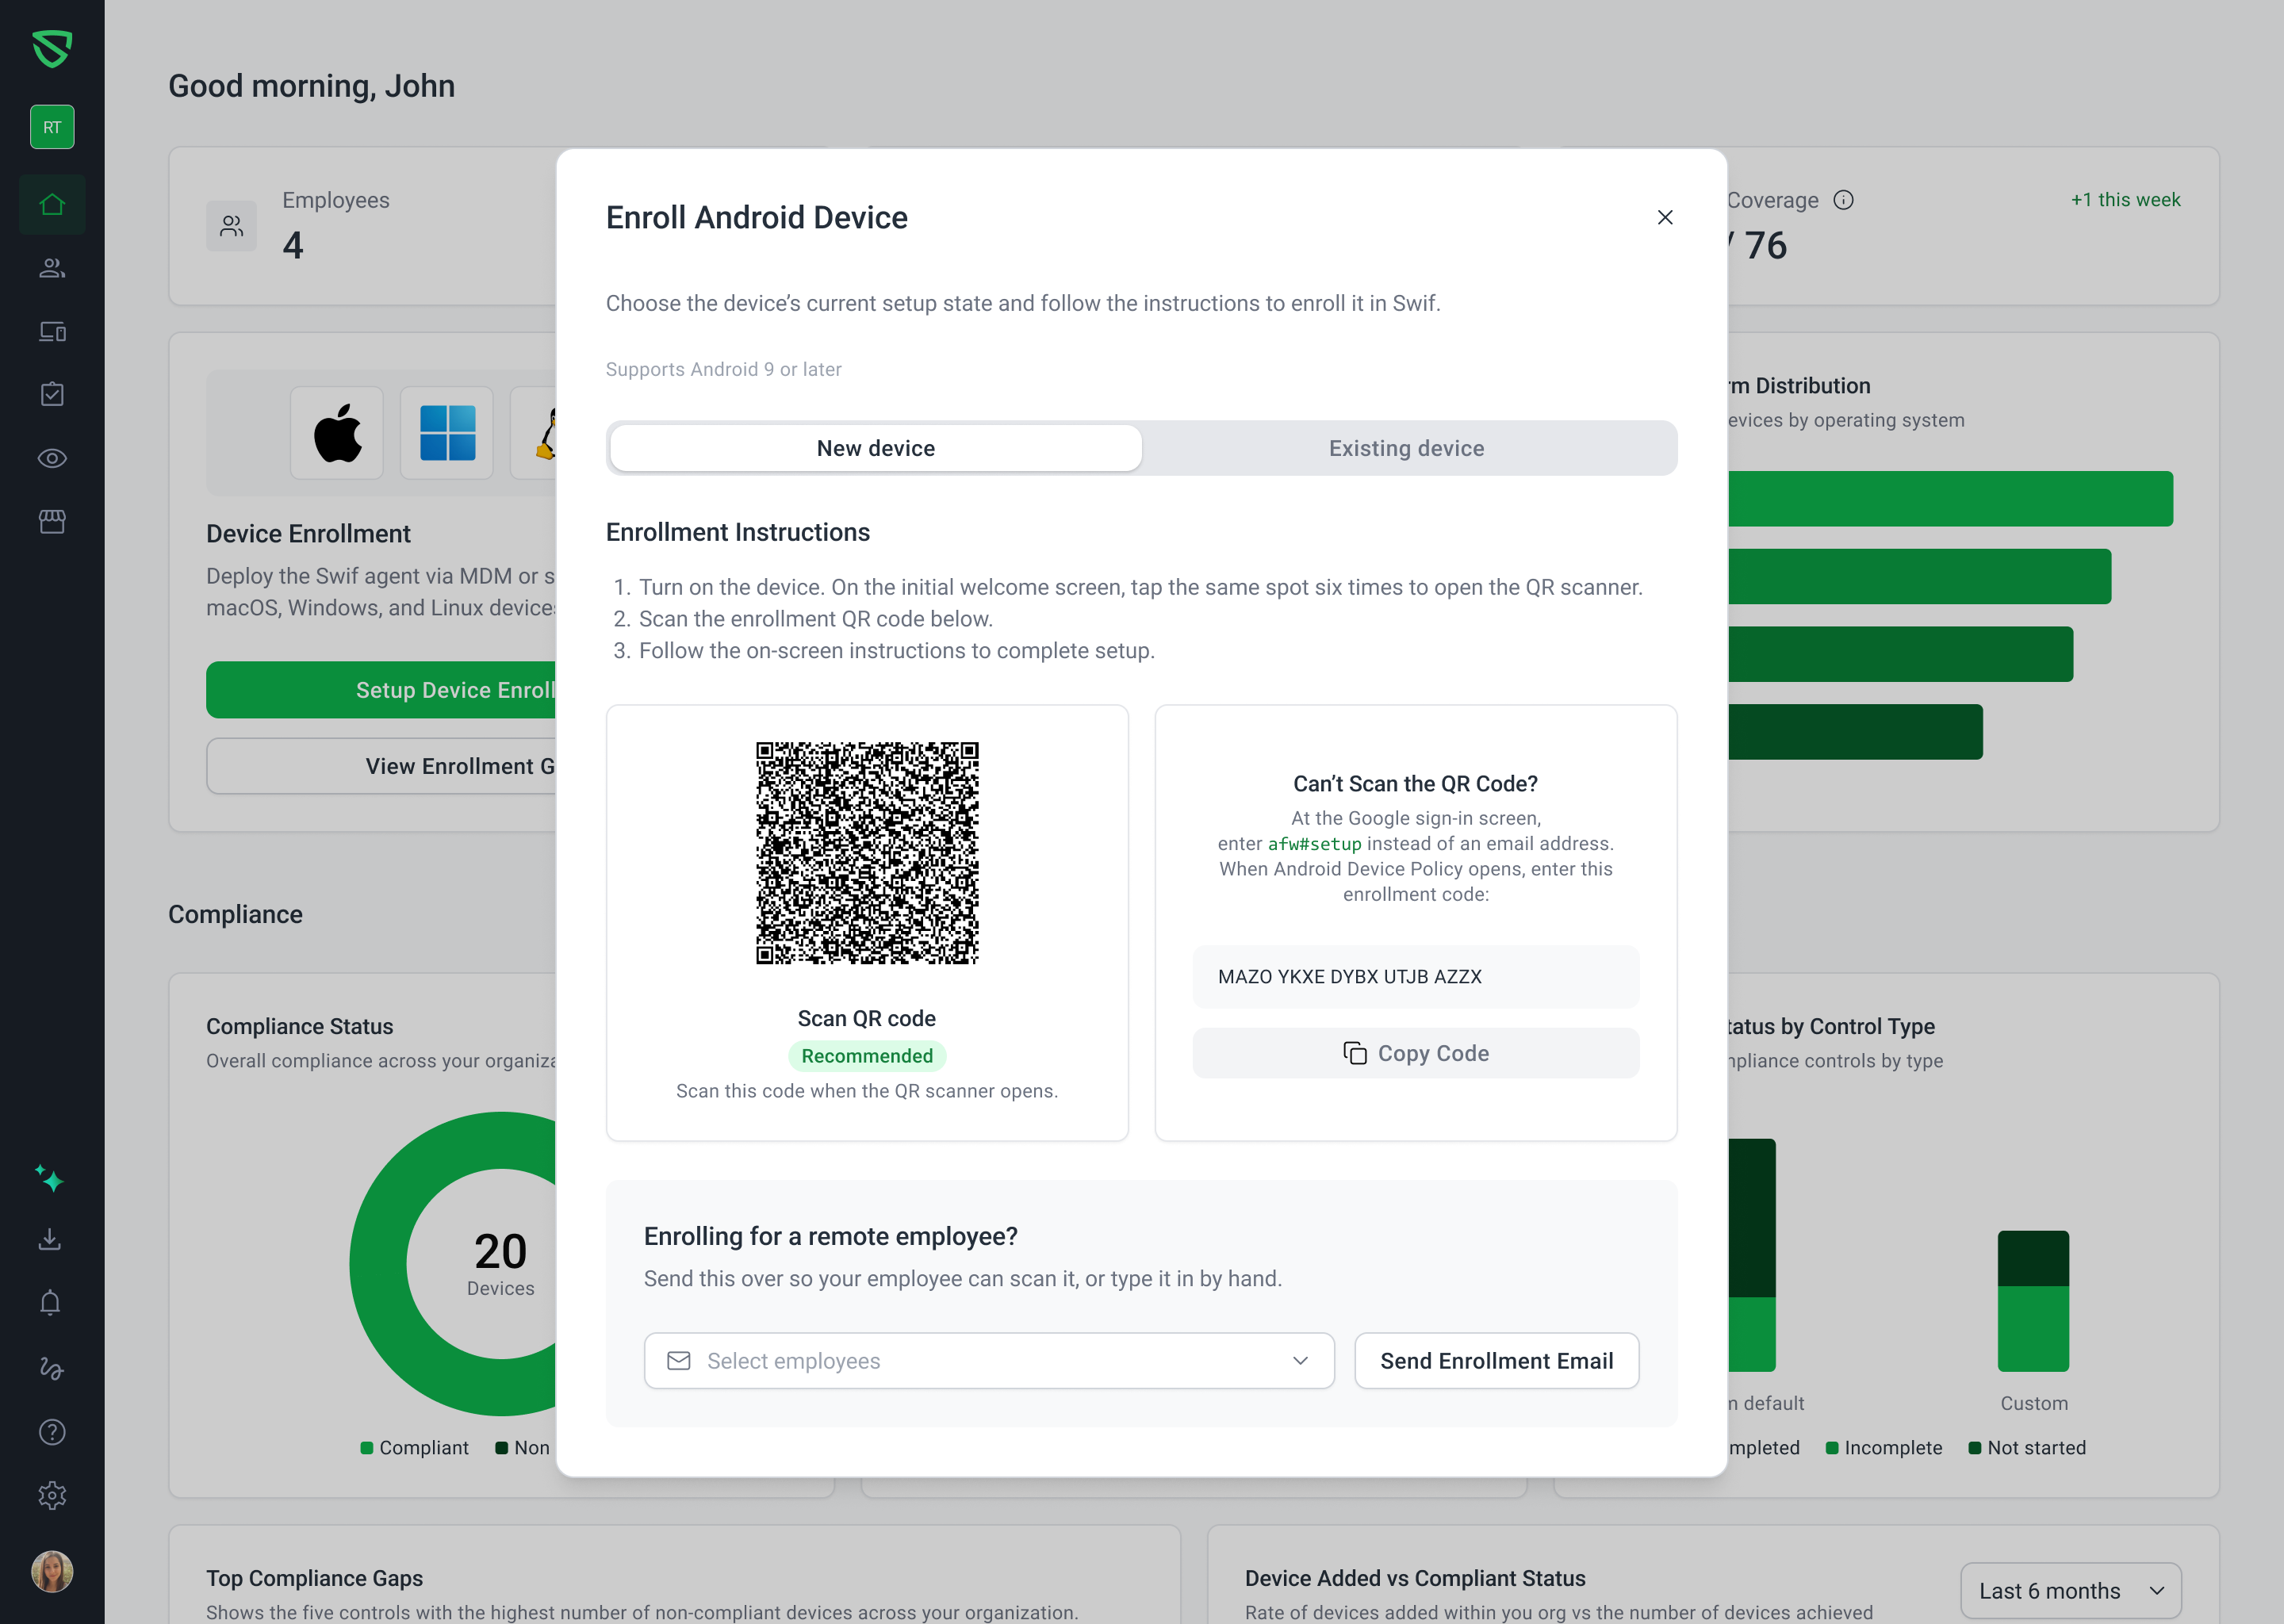Open the help question mark icon
This screenshot has height=1624, width=2284.
(x=52, y=1432)
